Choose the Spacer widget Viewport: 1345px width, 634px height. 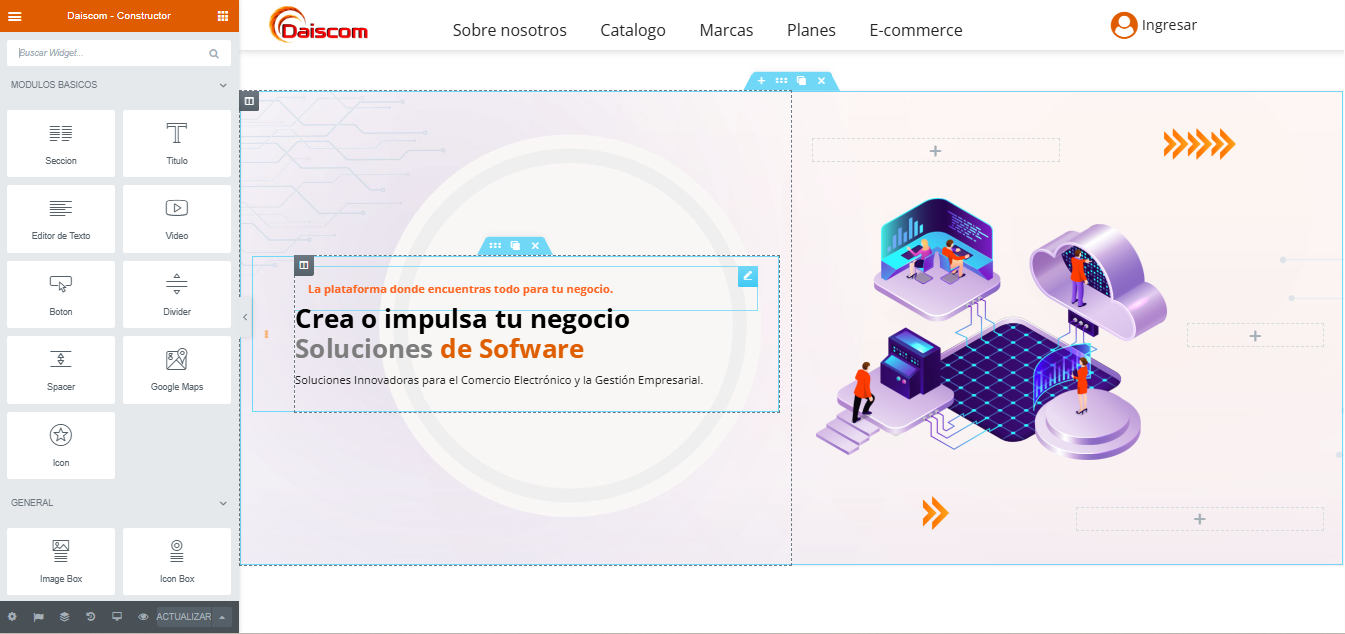click(x=61, y=369)
